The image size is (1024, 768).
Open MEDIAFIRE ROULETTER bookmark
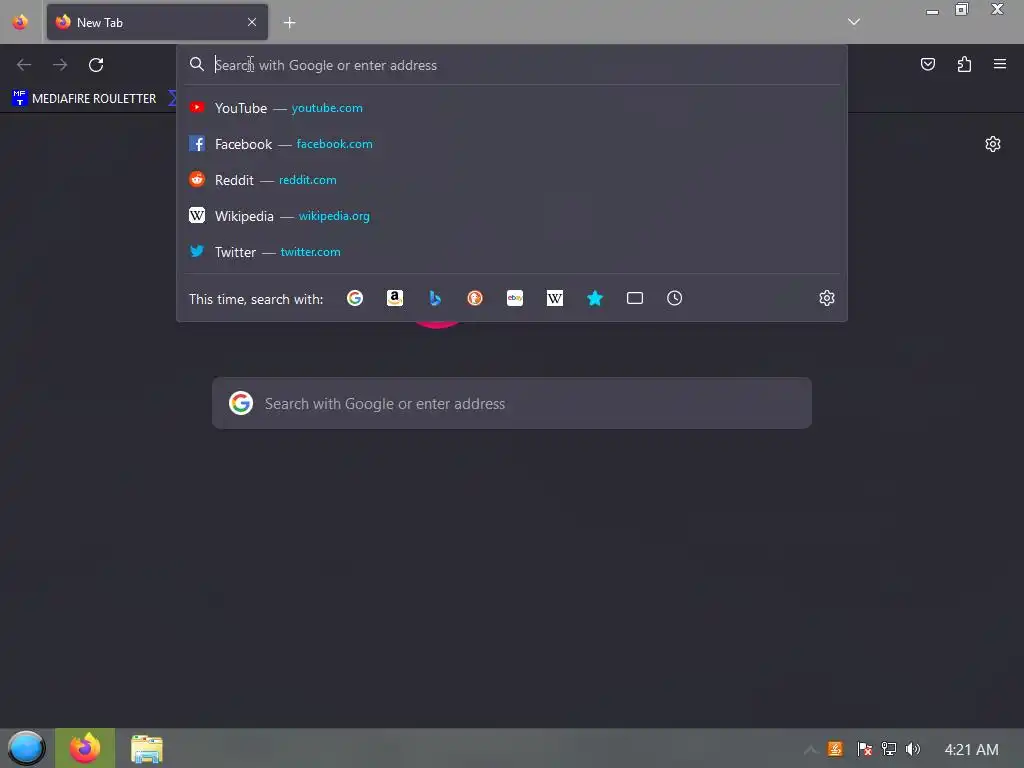click(x=84, y=99)
